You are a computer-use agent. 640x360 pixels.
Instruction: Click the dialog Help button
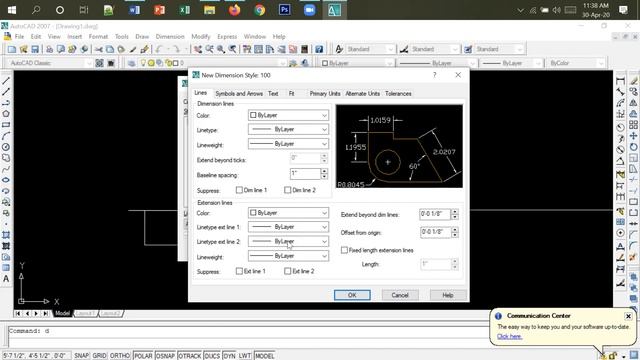[x=448, y=295]
